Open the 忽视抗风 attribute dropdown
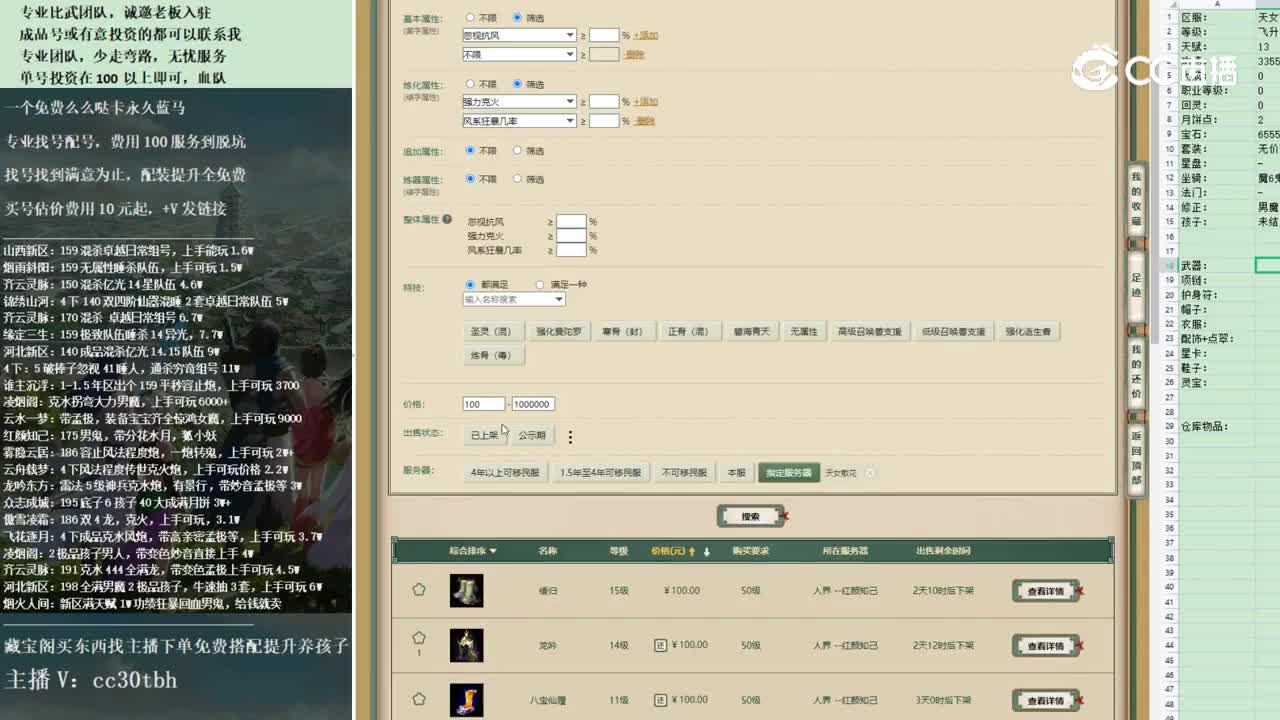The height and width of the screenshot is (720, 1280). (x=519, y=34)
